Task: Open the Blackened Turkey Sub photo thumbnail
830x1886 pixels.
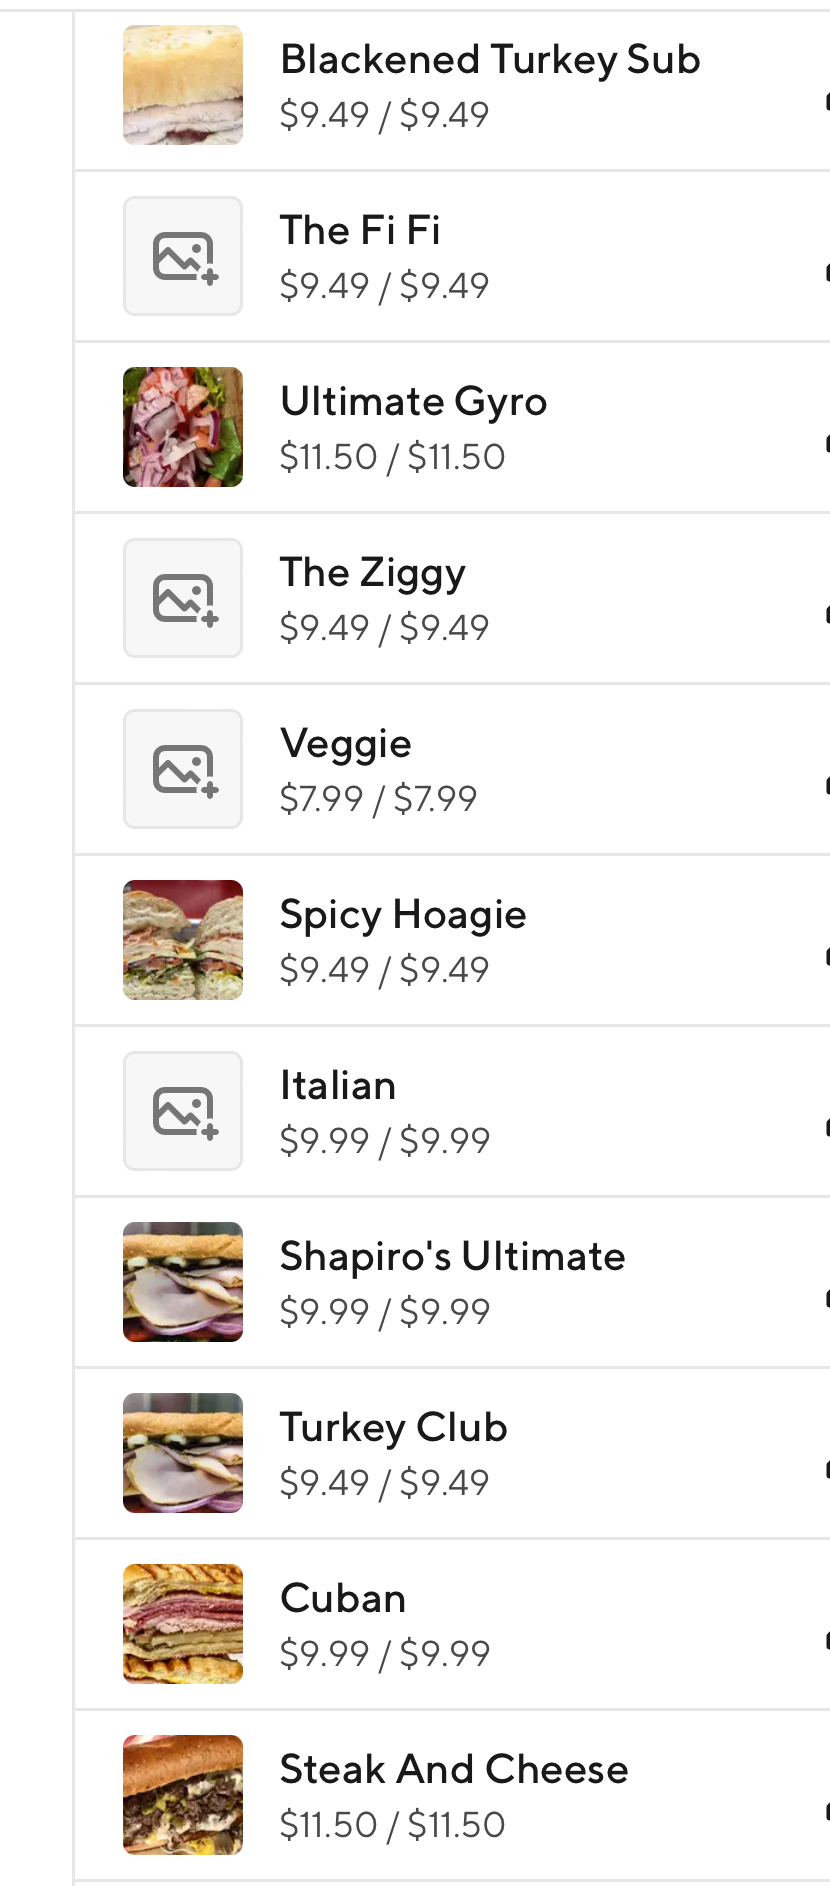Action: [x=183, y=85]
